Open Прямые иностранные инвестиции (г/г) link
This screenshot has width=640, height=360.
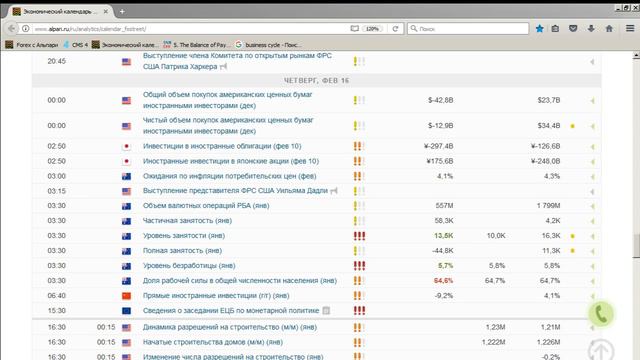216,295
